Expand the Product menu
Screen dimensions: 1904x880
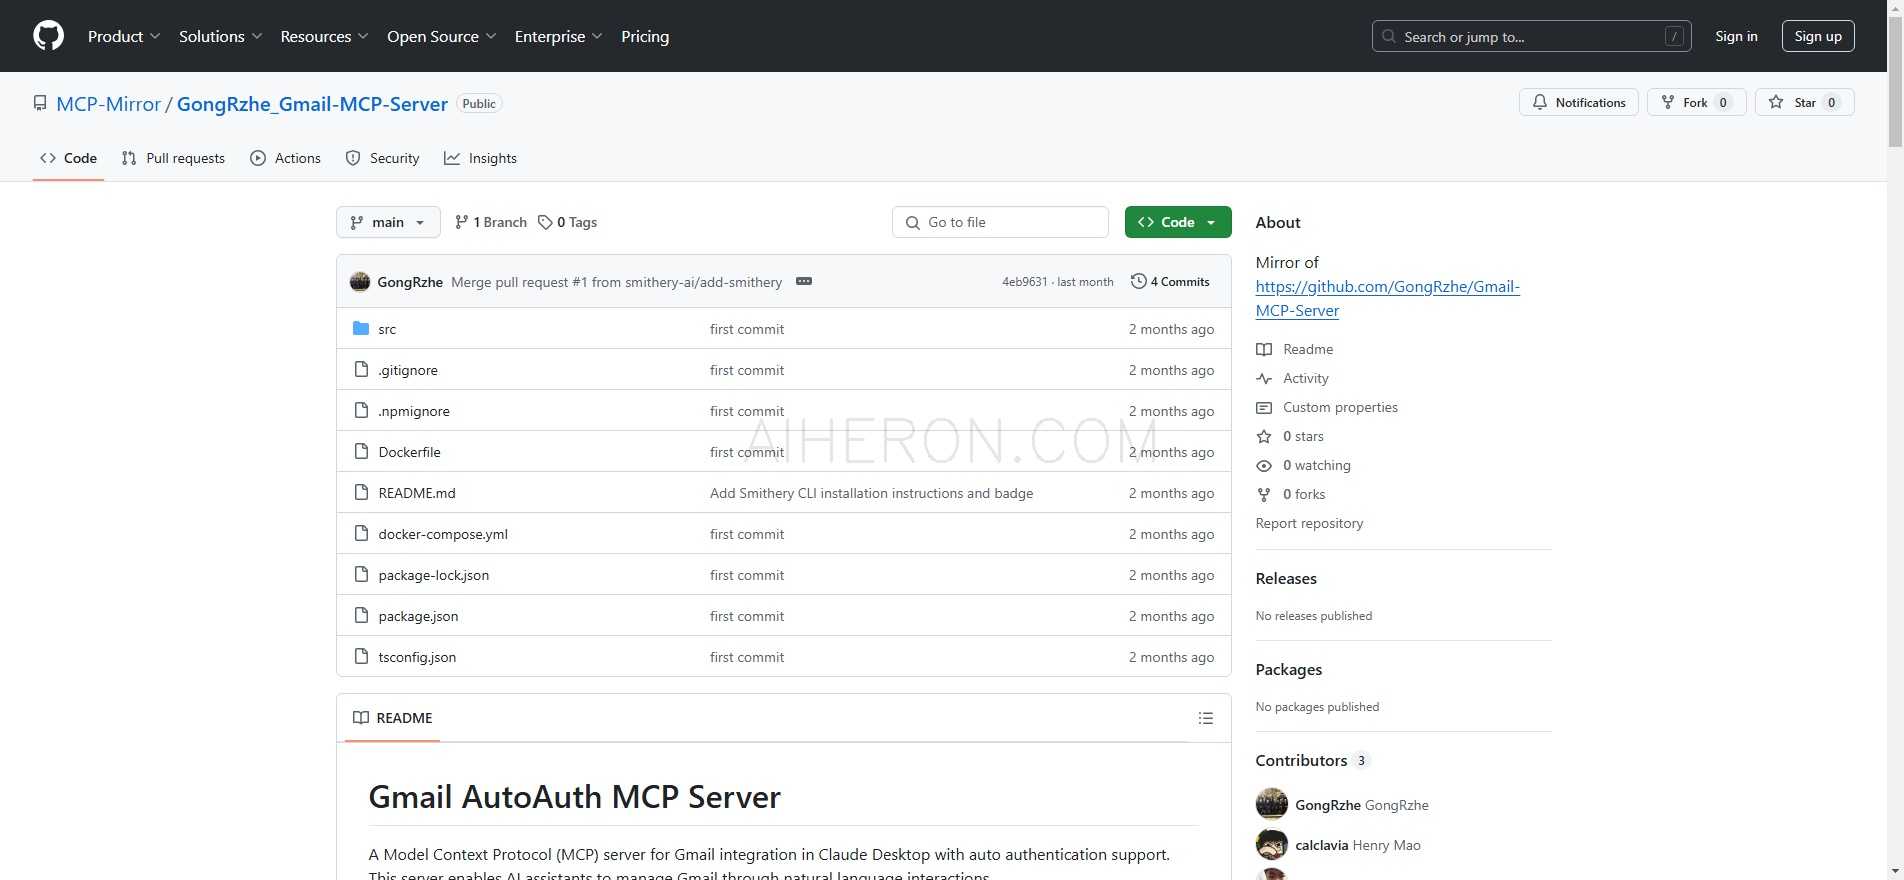point(124,36)
